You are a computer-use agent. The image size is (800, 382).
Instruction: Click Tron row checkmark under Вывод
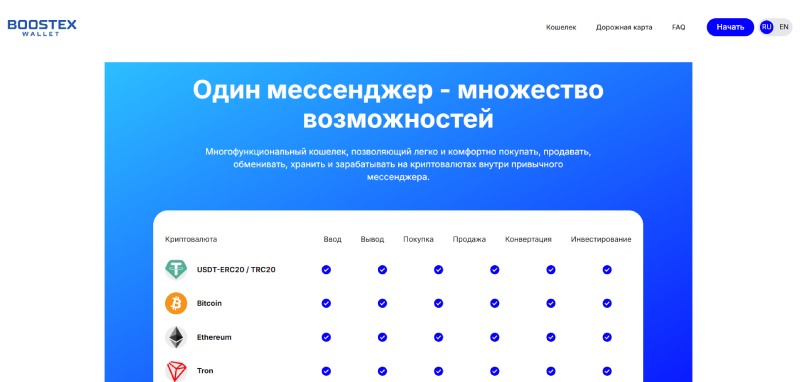[x=382, y=371]
